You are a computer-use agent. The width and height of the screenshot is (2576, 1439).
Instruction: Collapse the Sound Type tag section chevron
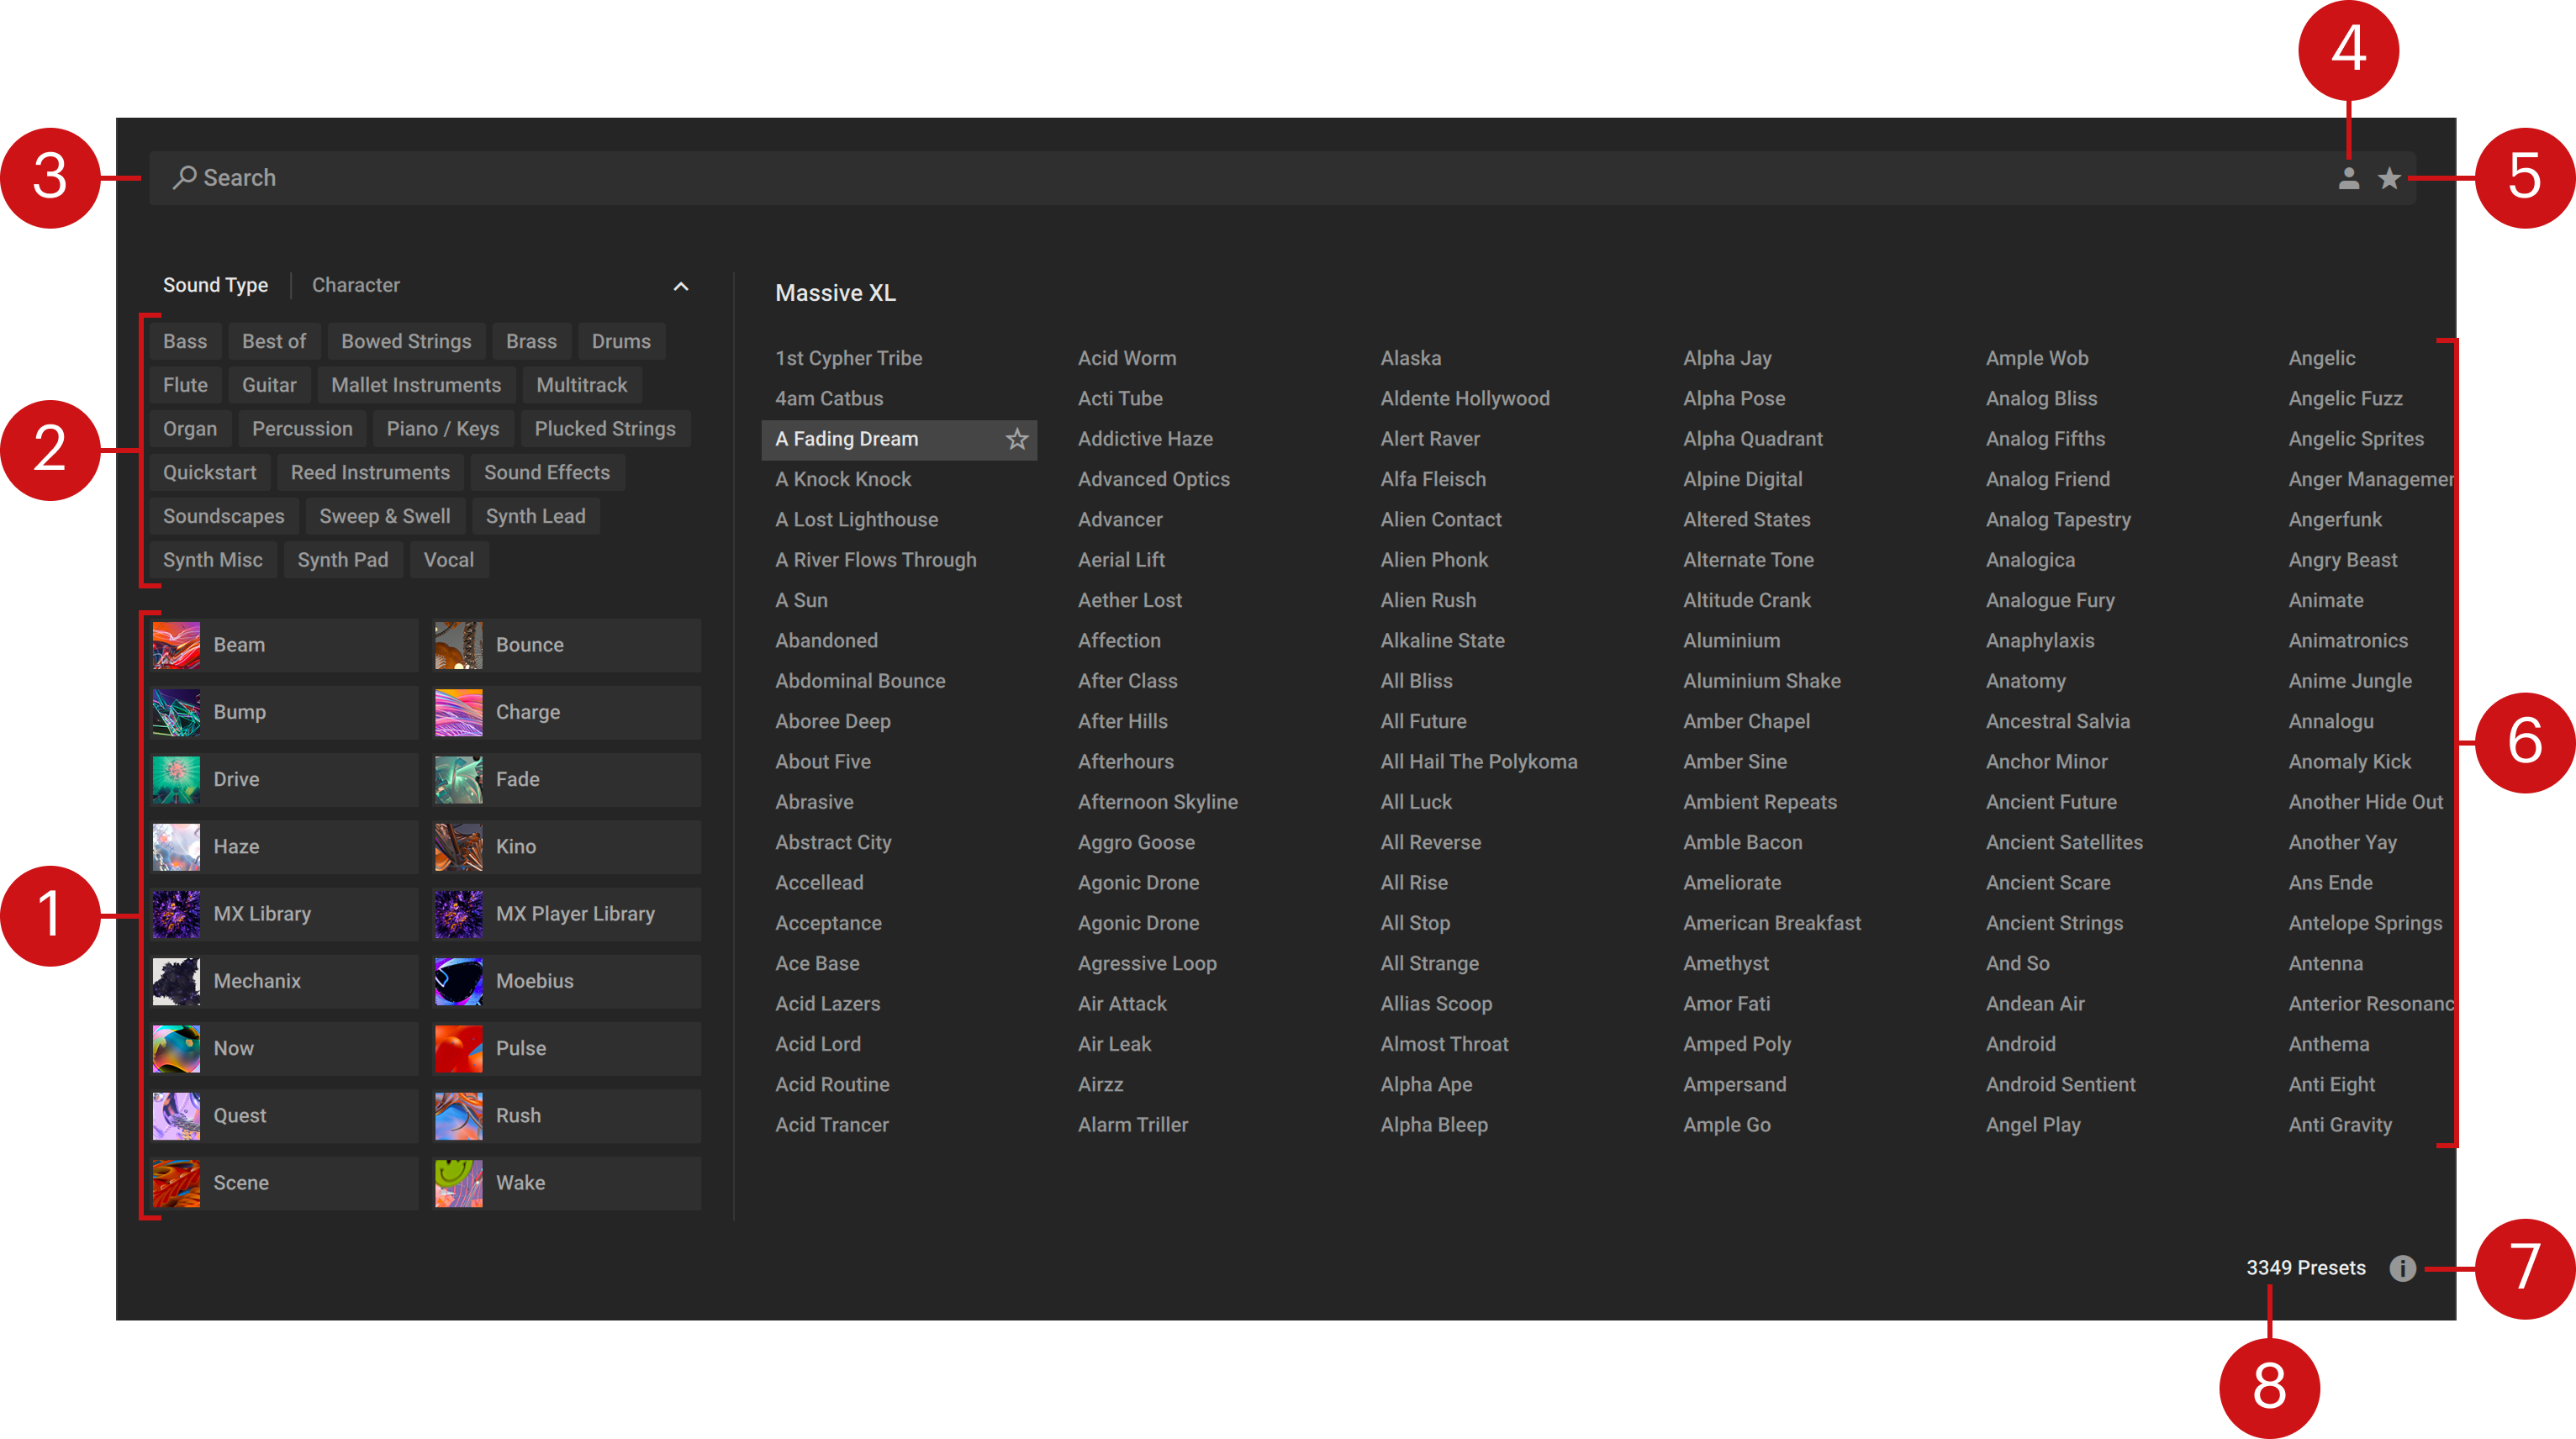click(681, 286)
